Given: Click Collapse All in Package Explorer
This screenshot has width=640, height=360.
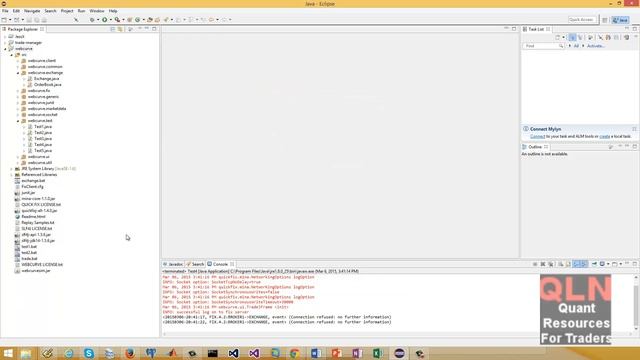Looking at the screenshot, I should click(x=113, y=29).
